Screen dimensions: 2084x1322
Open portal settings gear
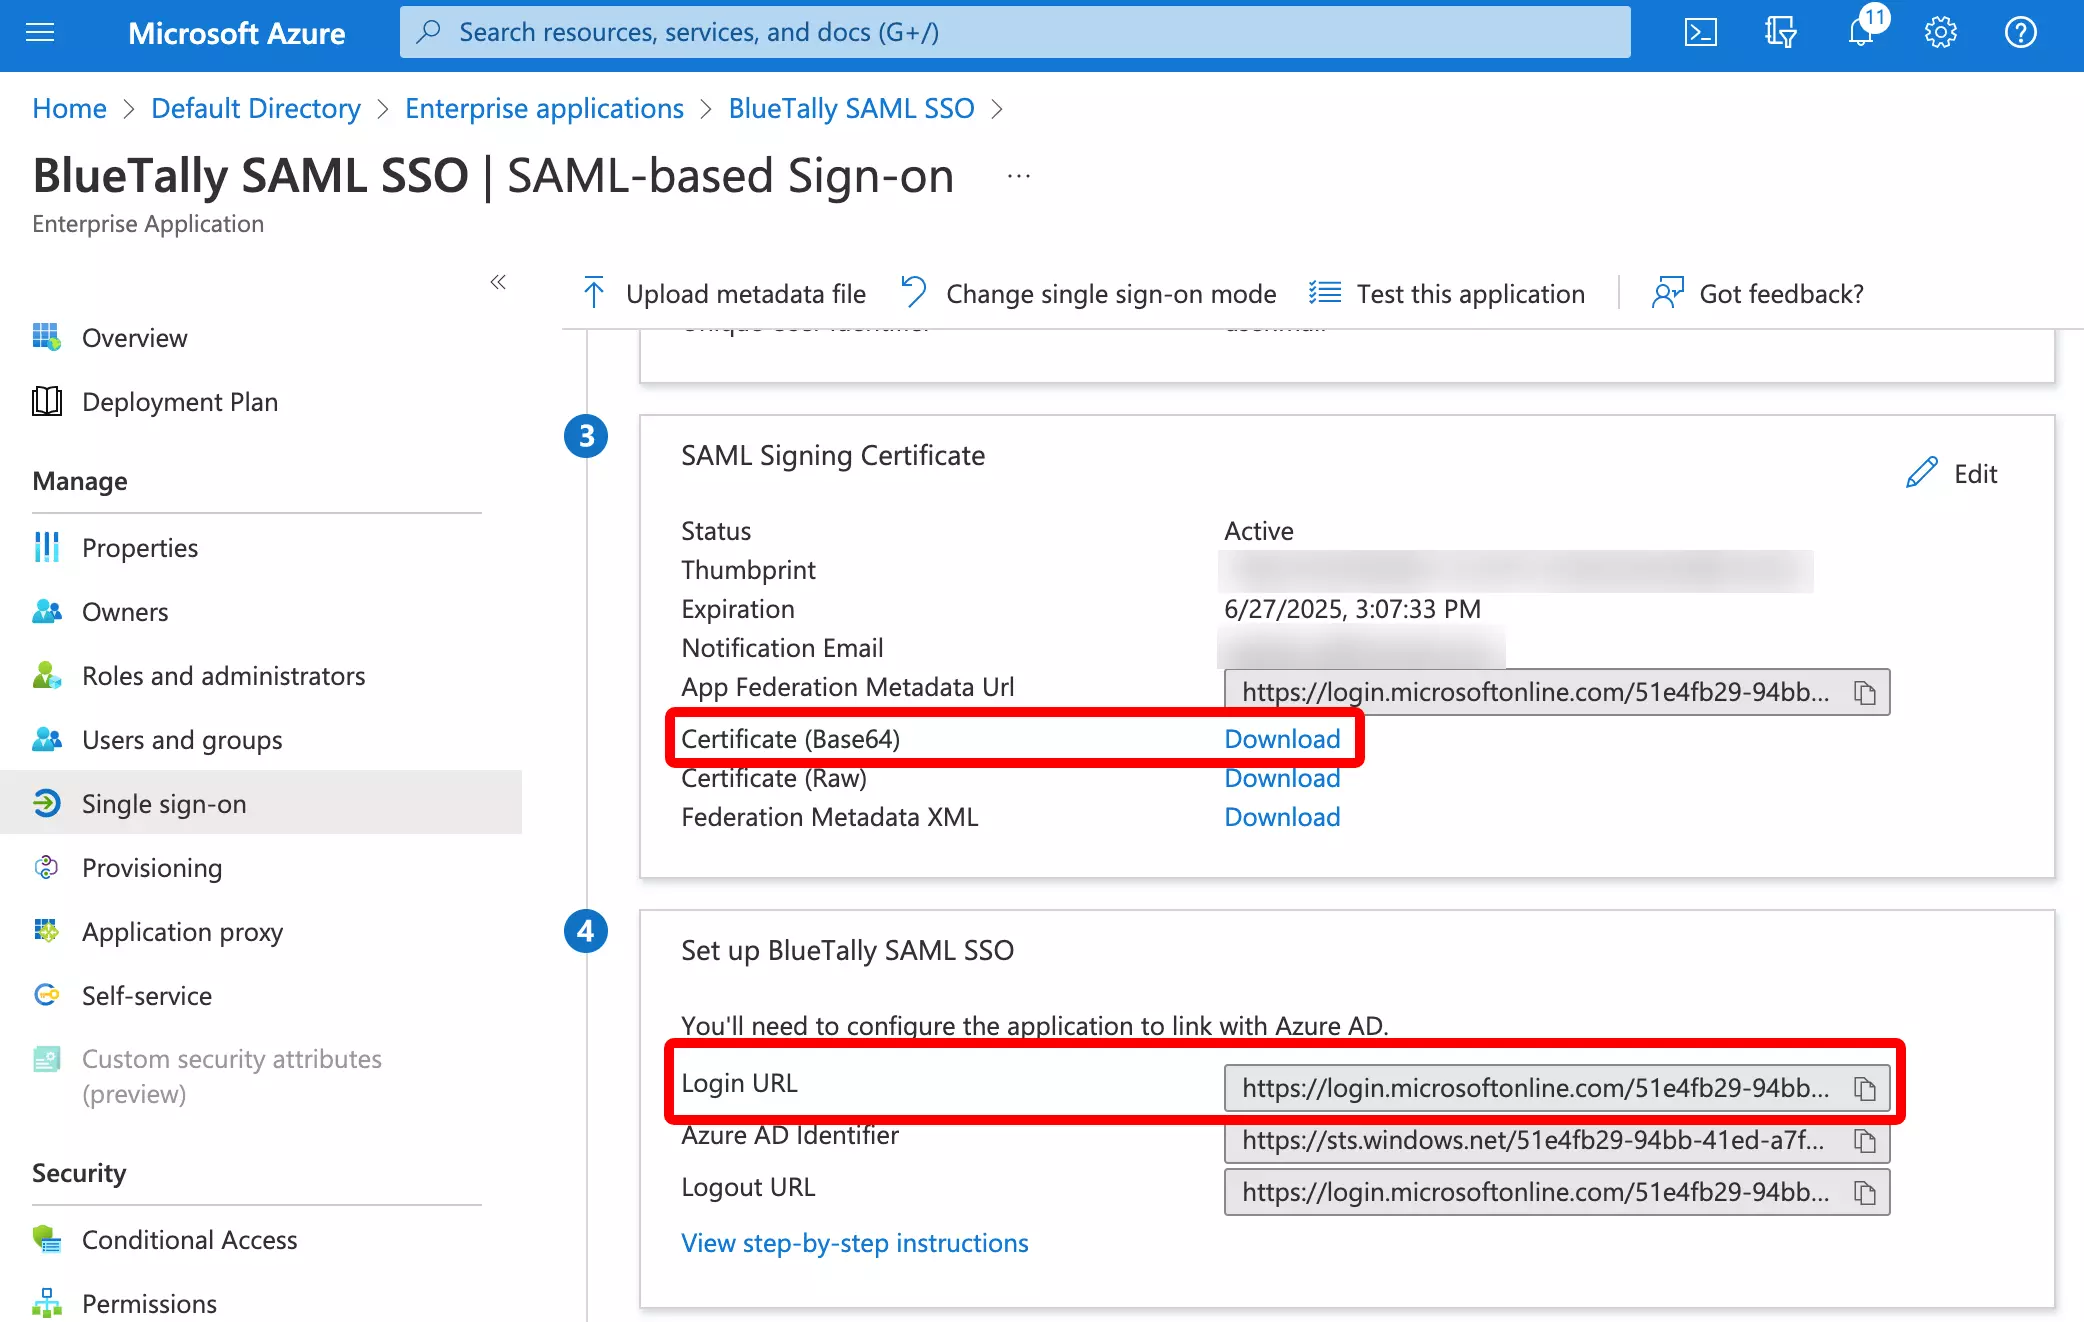coord(1940,33)
